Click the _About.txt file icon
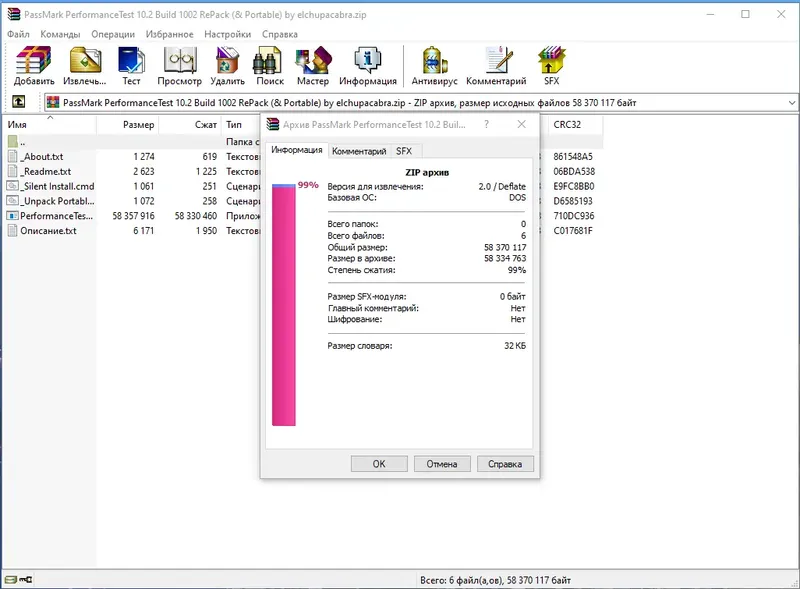 click(13, 157)
